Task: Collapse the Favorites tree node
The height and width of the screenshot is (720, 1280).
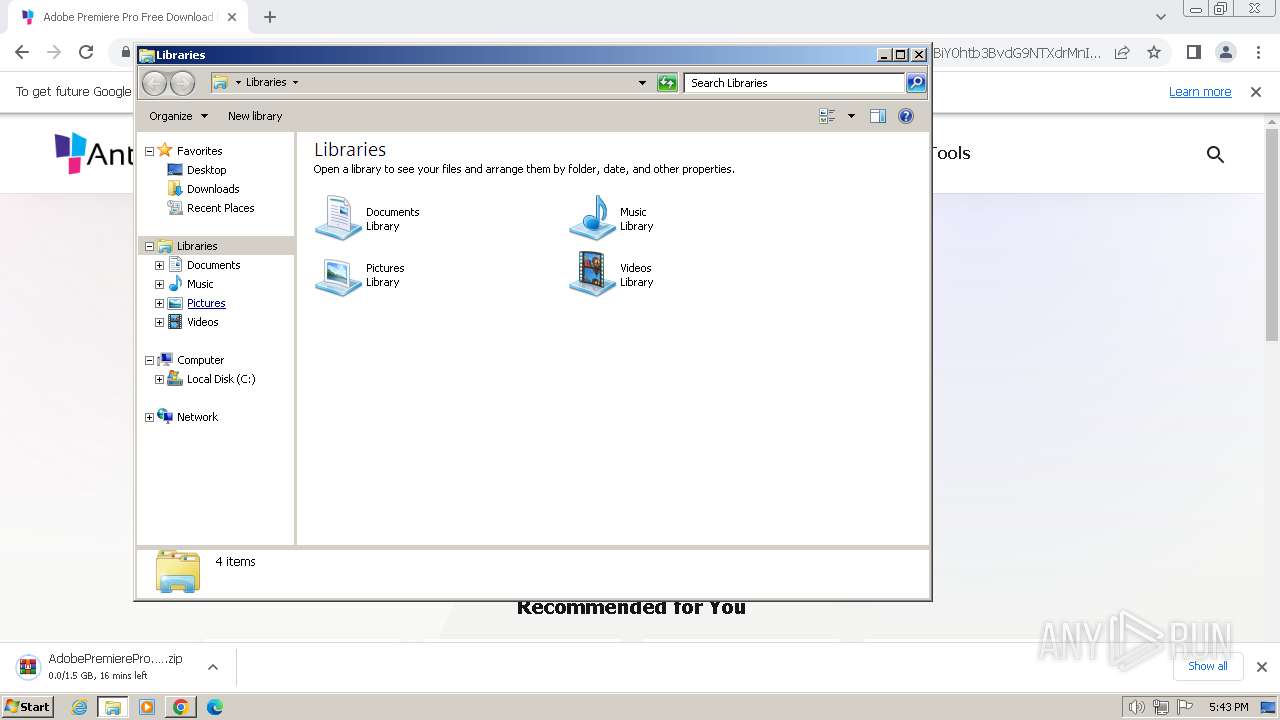Action: point(149,151)
